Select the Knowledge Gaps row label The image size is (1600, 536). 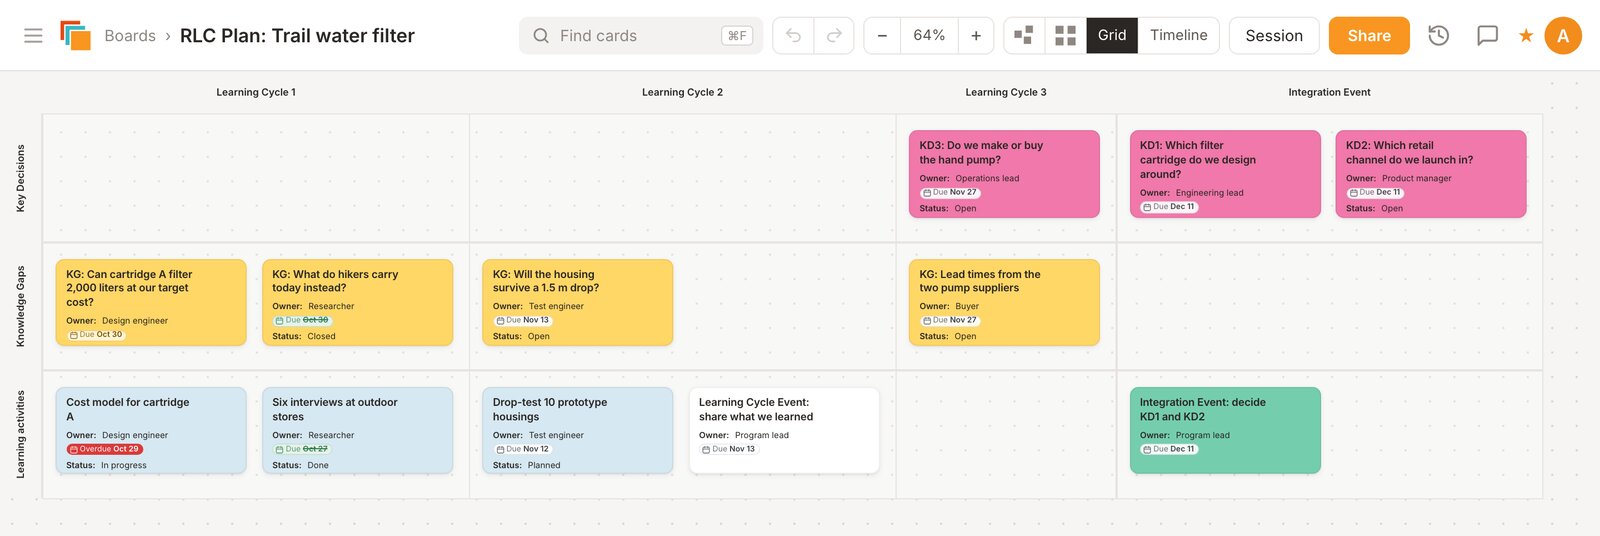[x=20, y=307]
